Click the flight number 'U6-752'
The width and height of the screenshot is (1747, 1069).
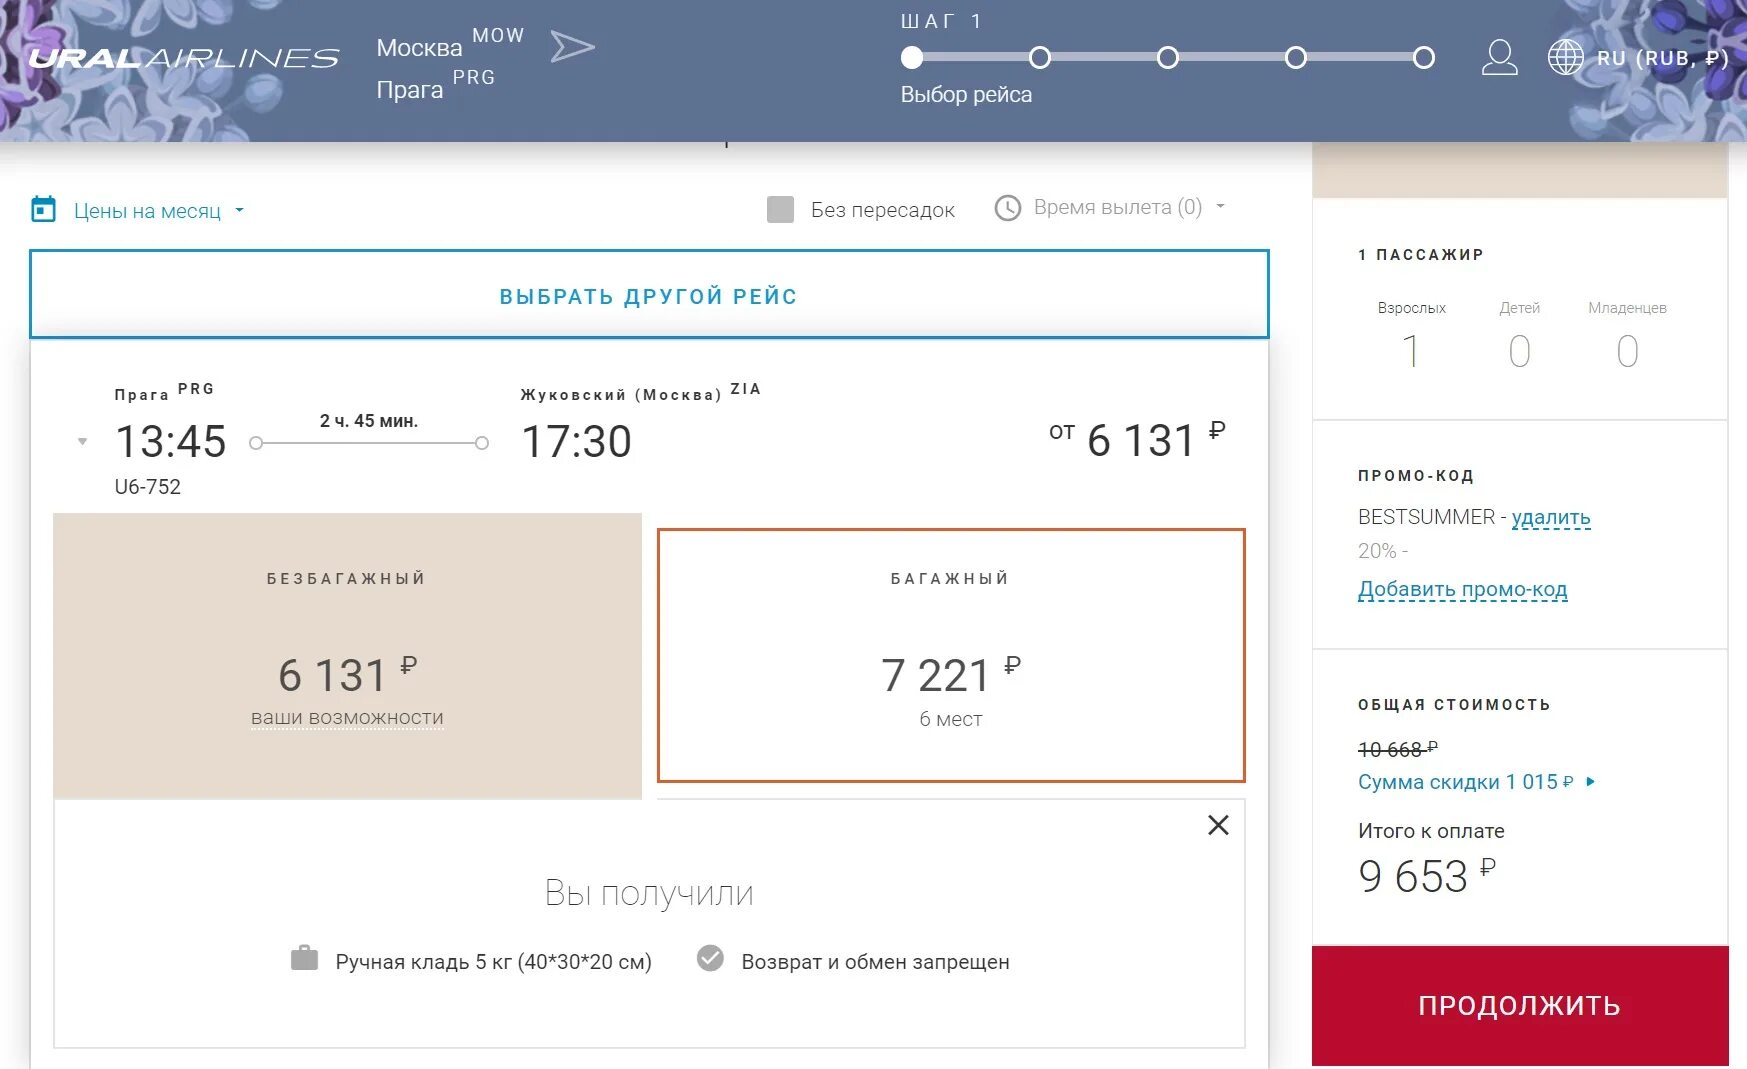(148, 487)
